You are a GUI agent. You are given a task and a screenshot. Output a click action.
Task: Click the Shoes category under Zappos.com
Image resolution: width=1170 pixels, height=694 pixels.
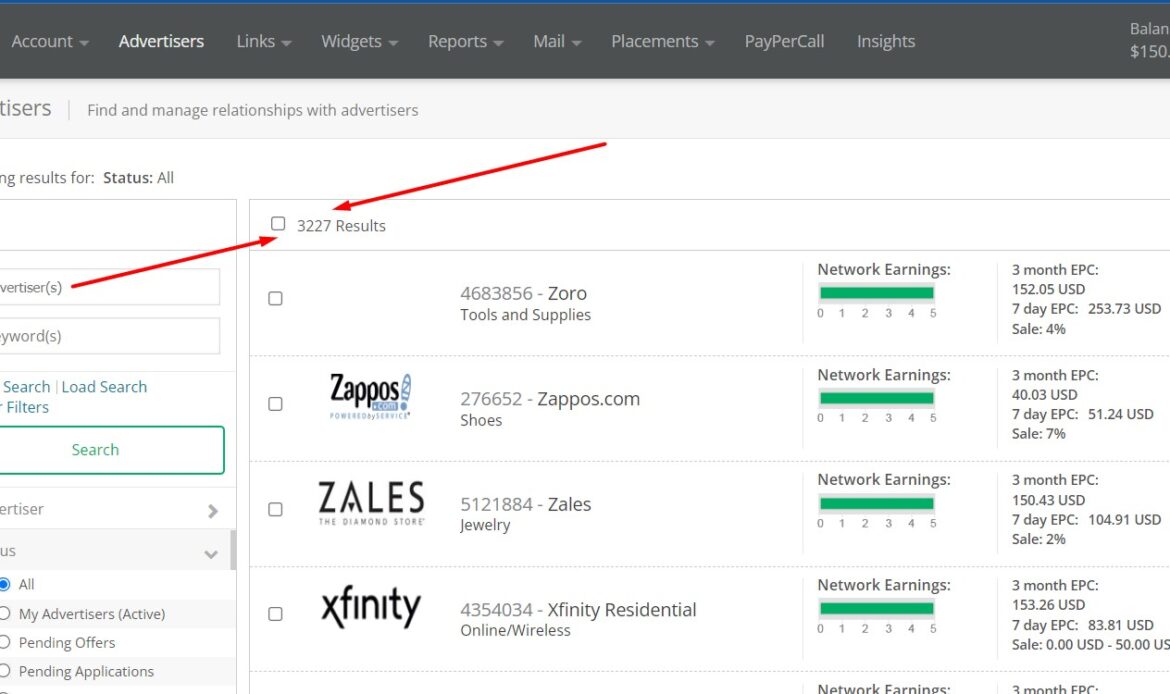pos(481,420)
